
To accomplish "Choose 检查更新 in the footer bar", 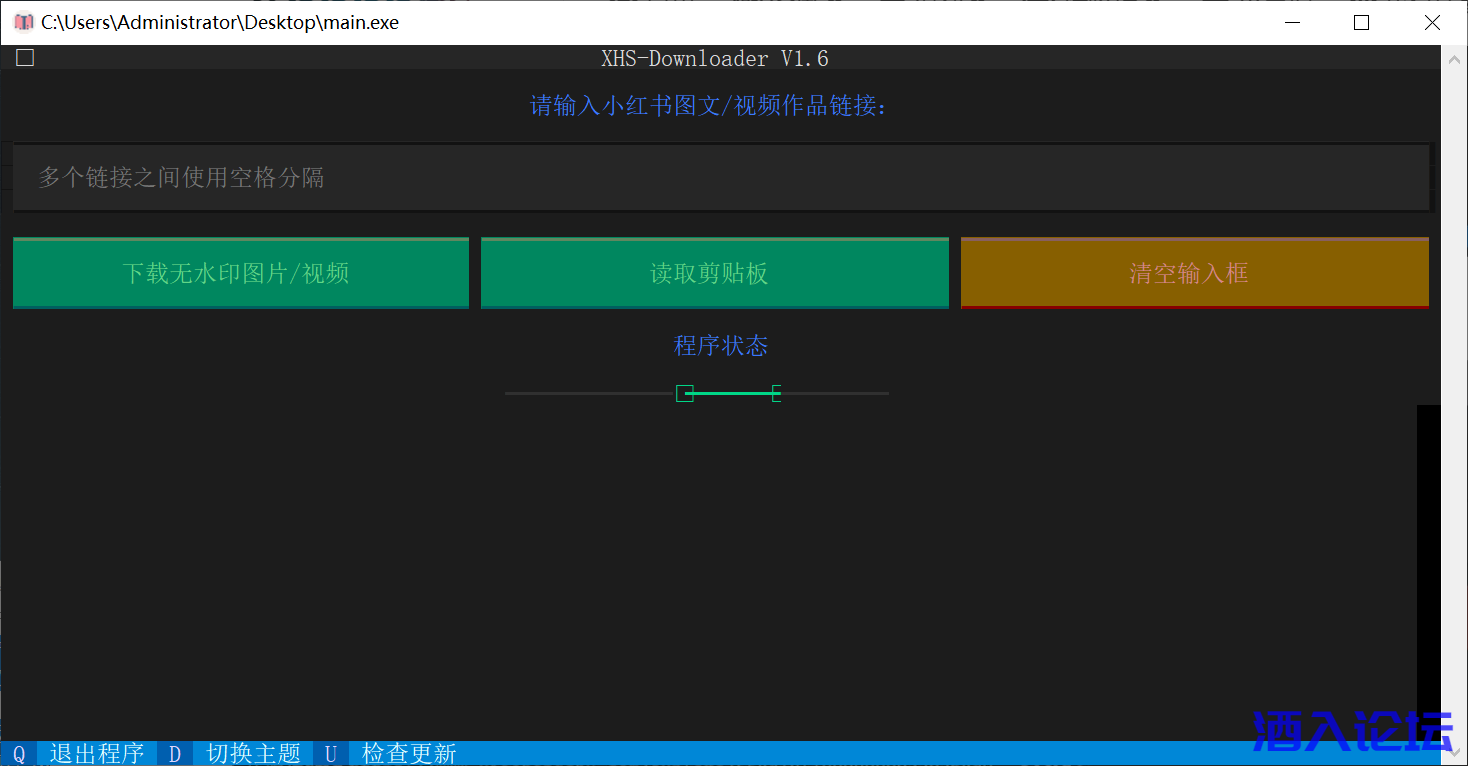I will (409, 753).
